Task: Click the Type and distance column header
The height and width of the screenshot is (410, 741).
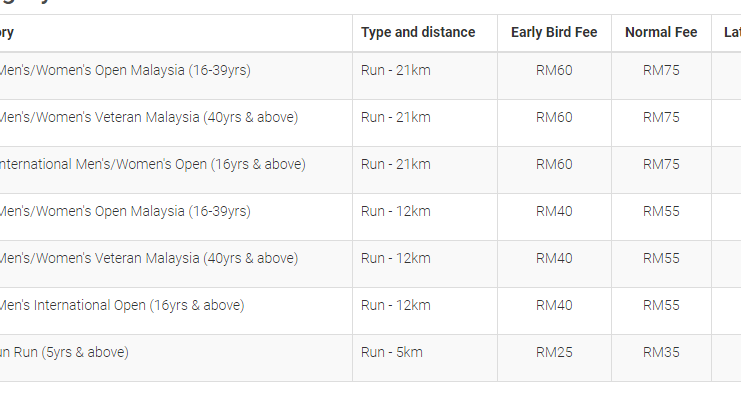Action: coord(418,32)
